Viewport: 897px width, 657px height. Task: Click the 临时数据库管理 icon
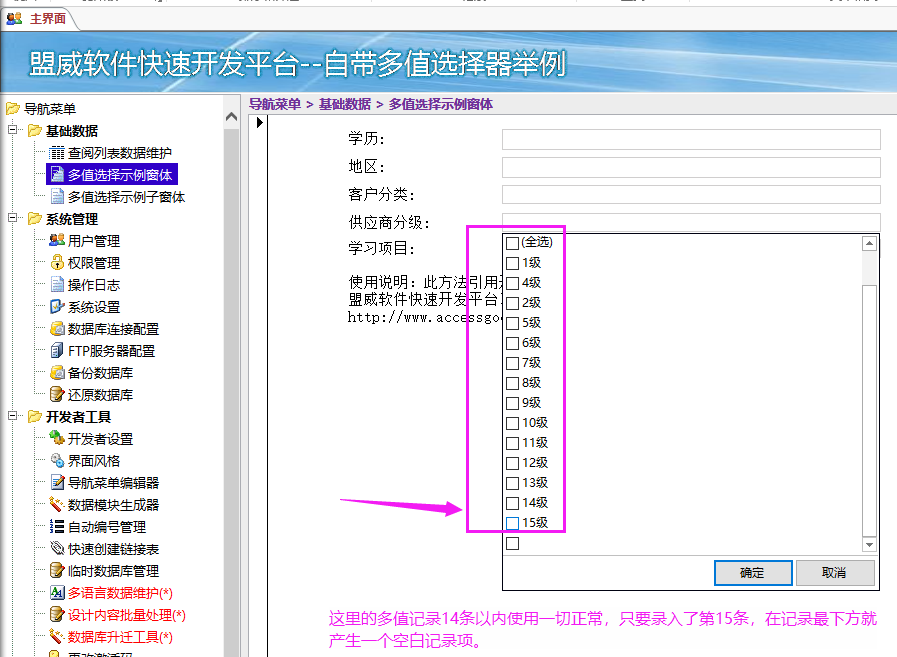(x=57, y=570)
